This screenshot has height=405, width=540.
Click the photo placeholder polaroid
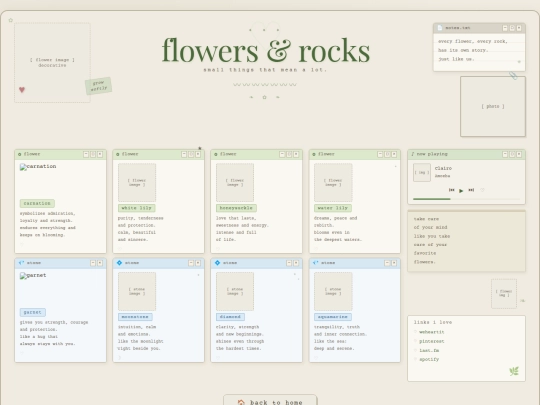point(493,106)
